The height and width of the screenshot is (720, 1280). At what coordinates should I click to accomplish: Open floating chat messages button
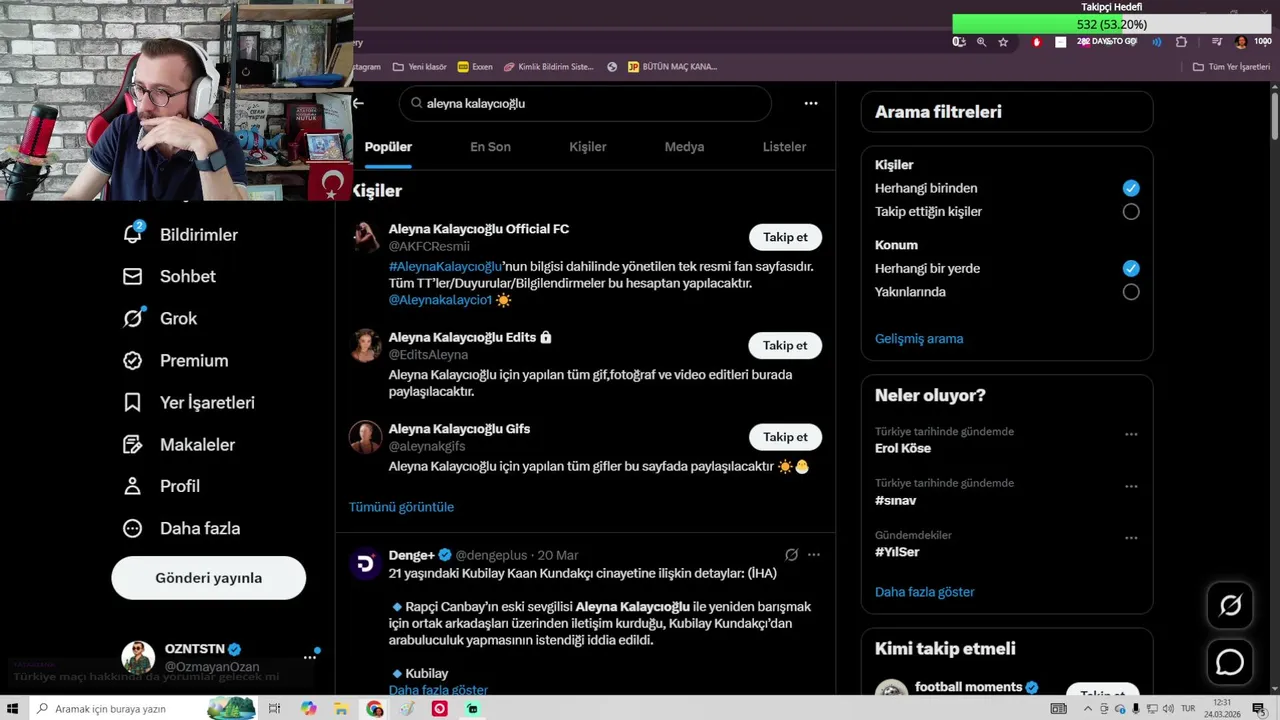click(1230, 662)
